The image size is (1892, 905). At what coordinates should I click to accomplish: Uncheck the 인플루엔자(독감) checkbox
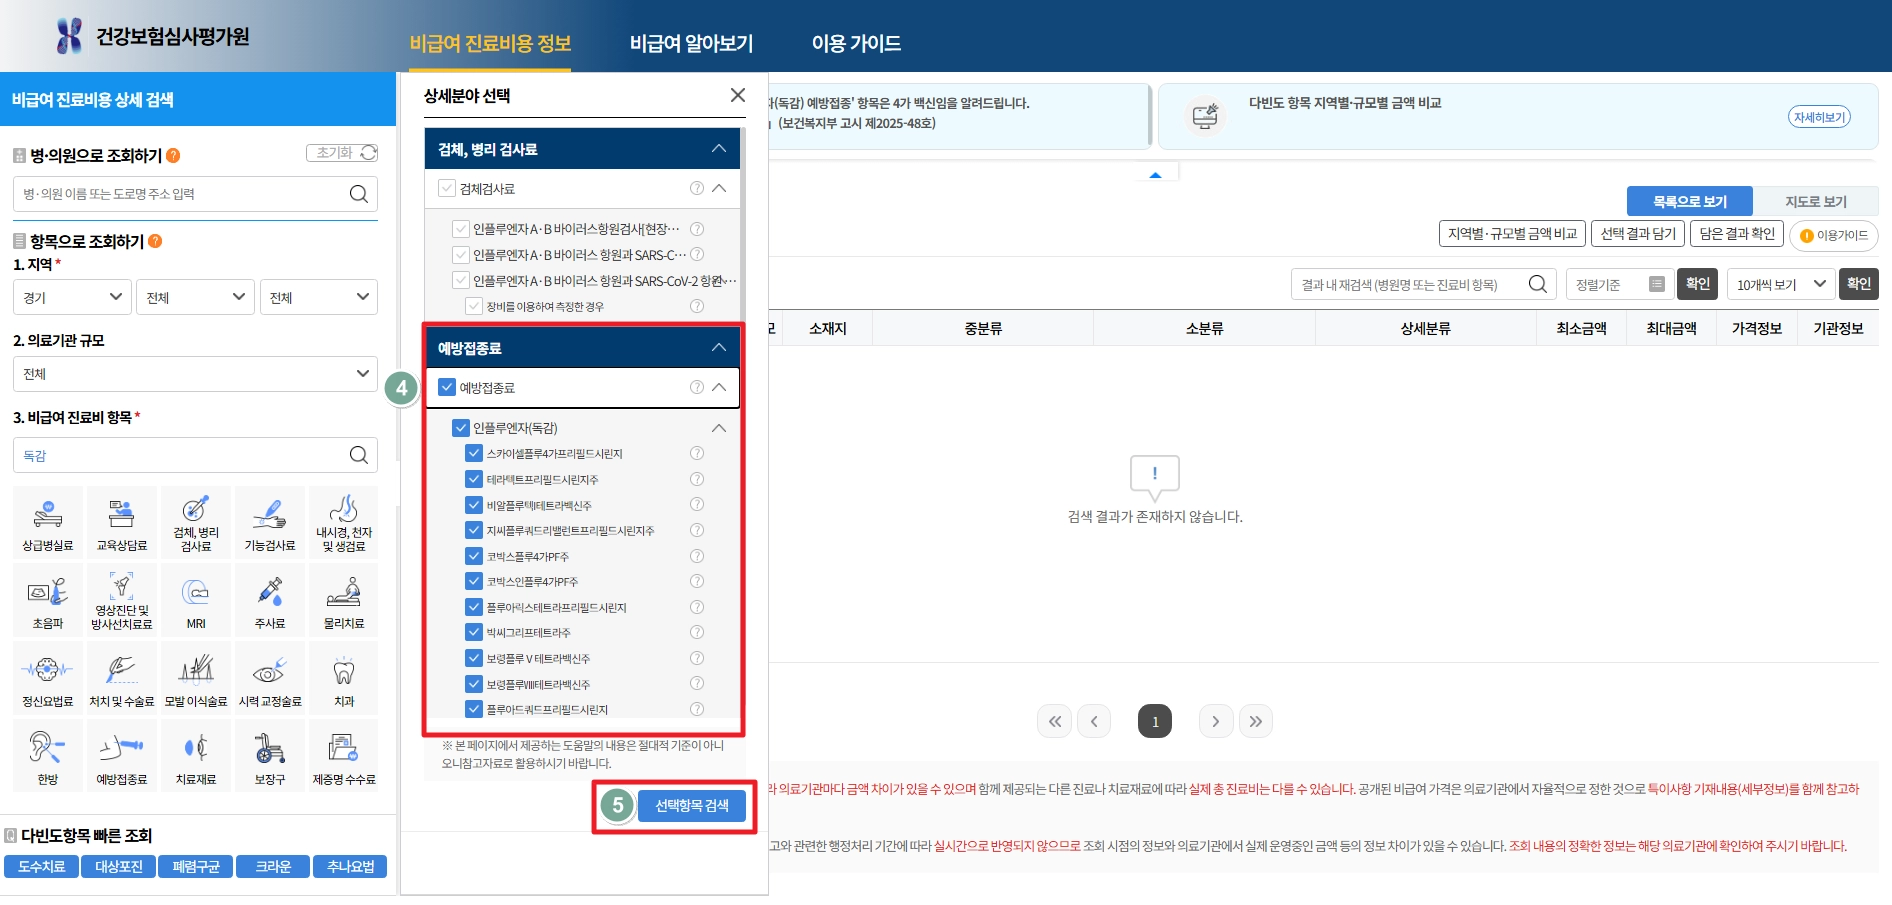(461, 427)
